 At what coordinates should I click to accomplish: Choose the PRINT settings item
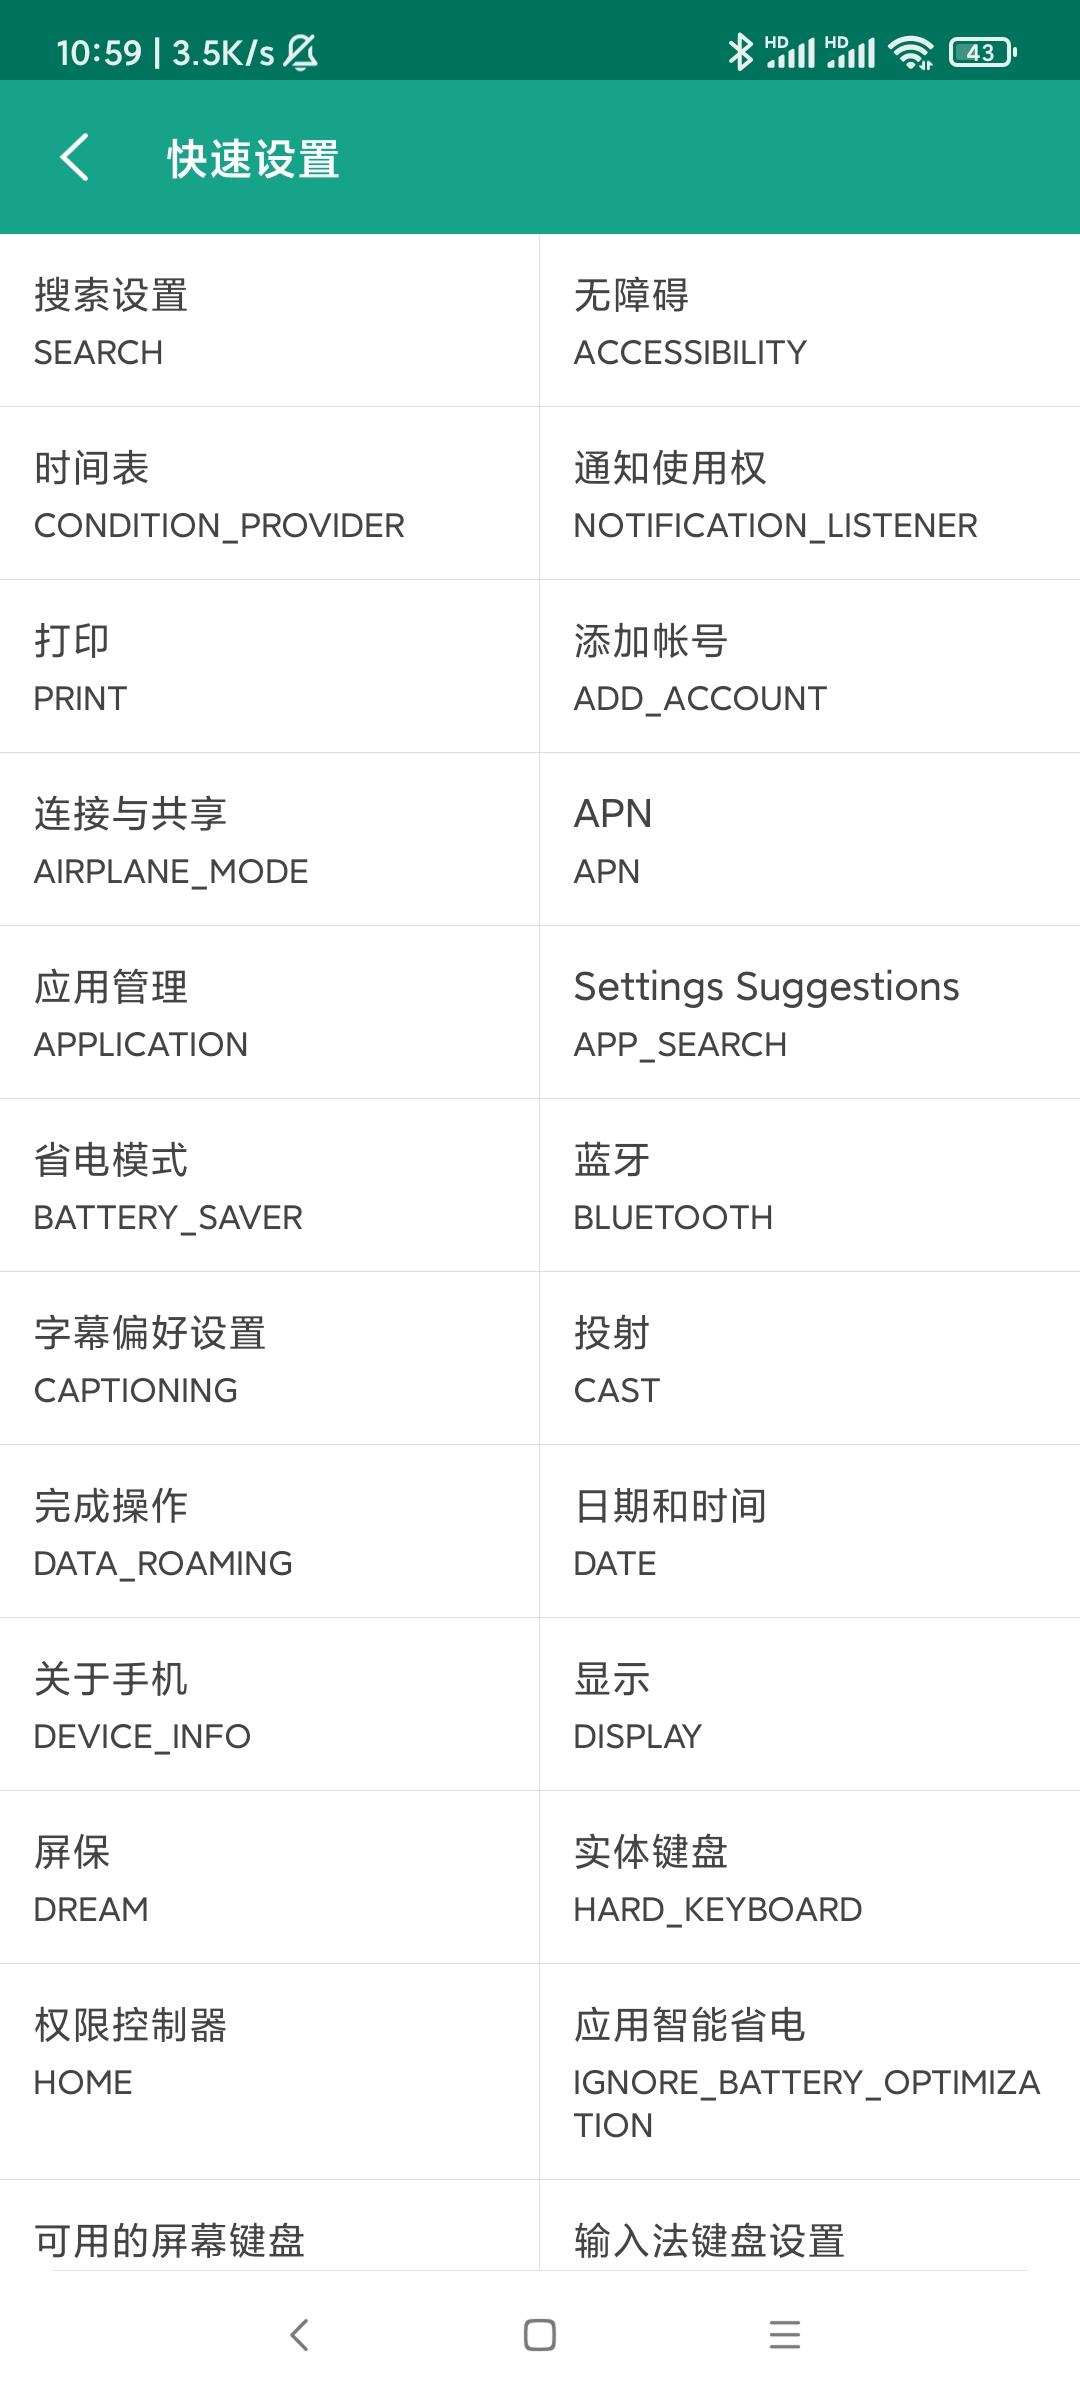(x=269, y=667)
